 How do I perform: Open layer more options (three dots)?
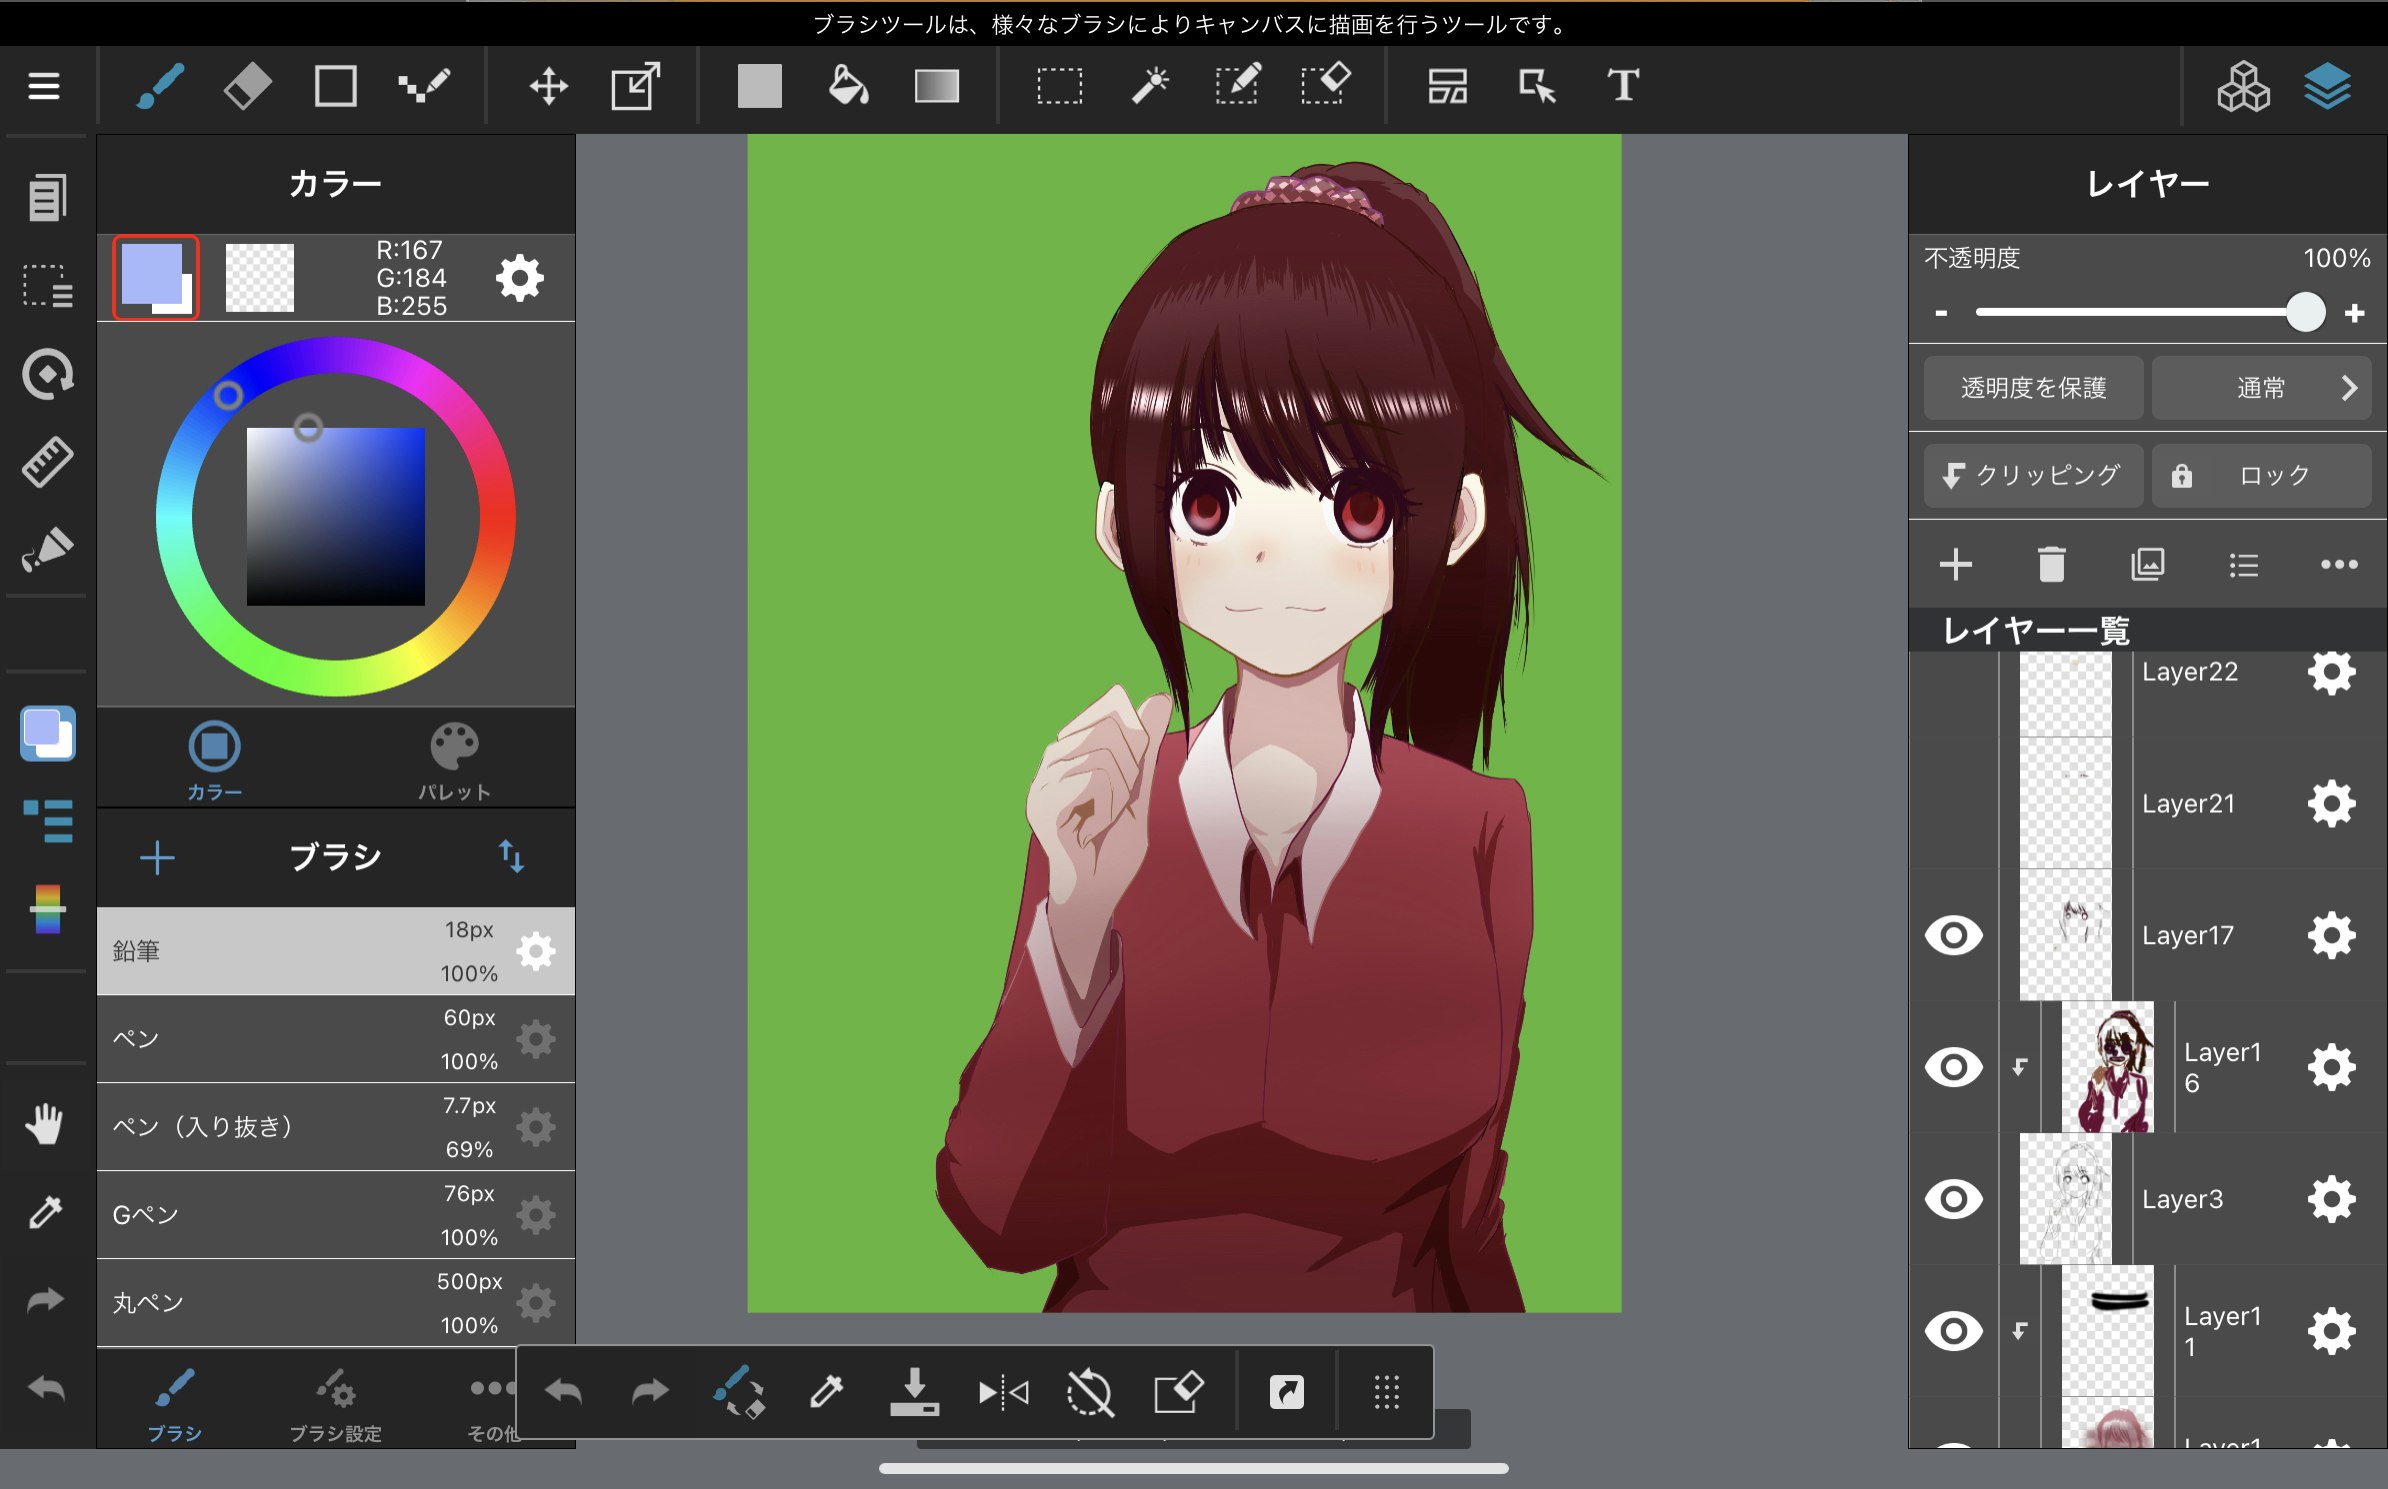[x=2338, y=565]
